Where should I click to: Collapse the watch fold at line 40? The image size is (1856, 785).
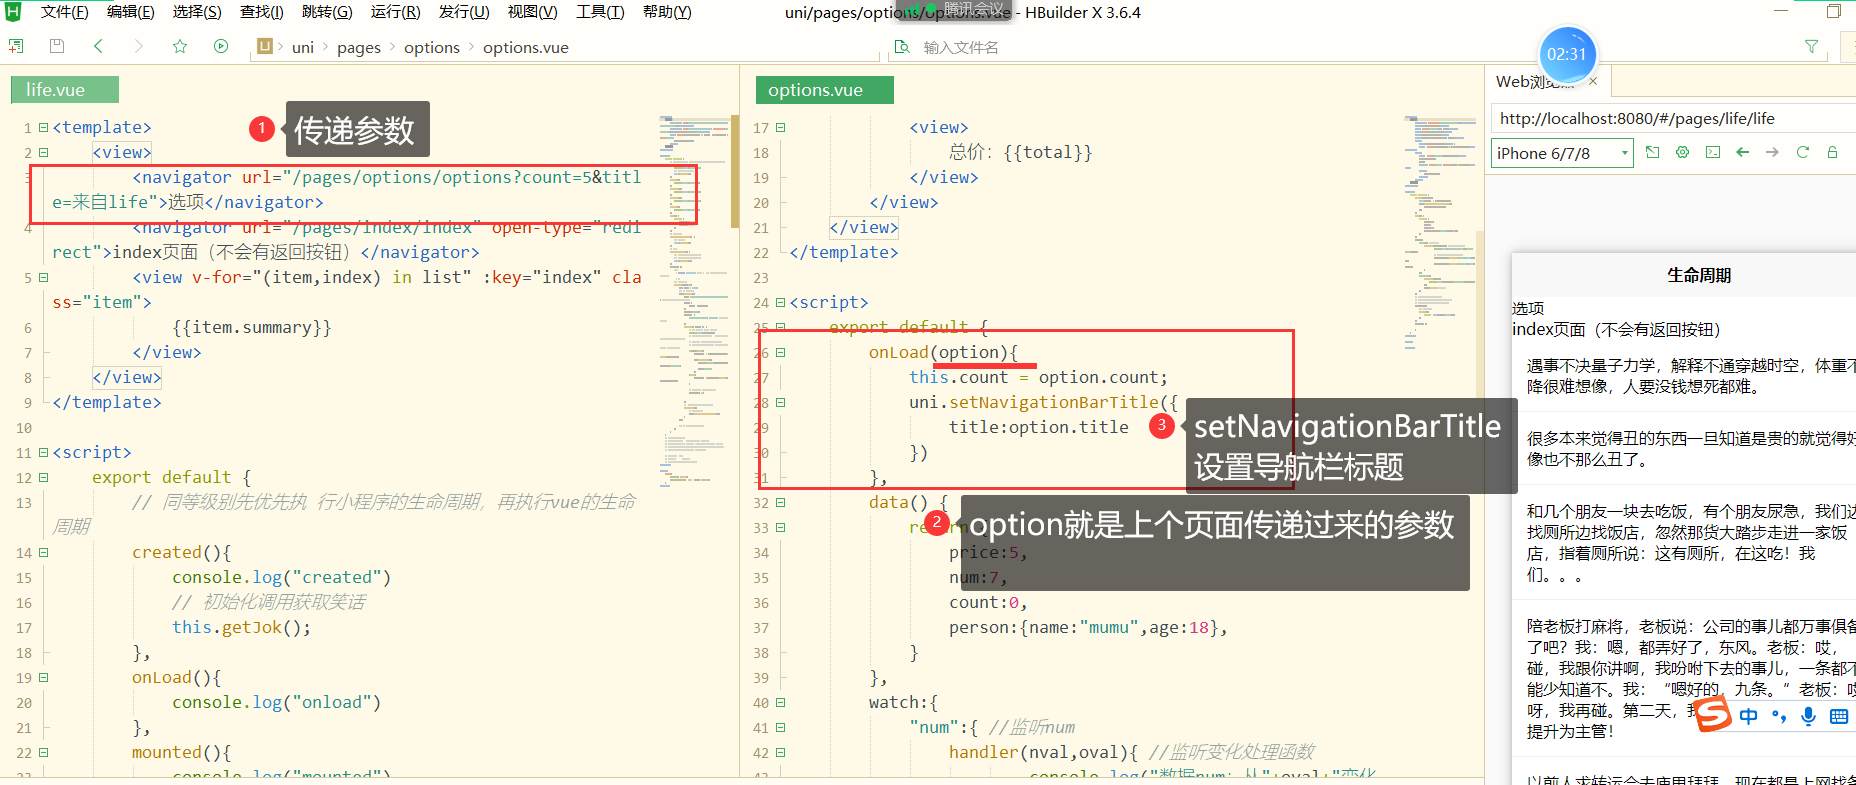(780, 702)
